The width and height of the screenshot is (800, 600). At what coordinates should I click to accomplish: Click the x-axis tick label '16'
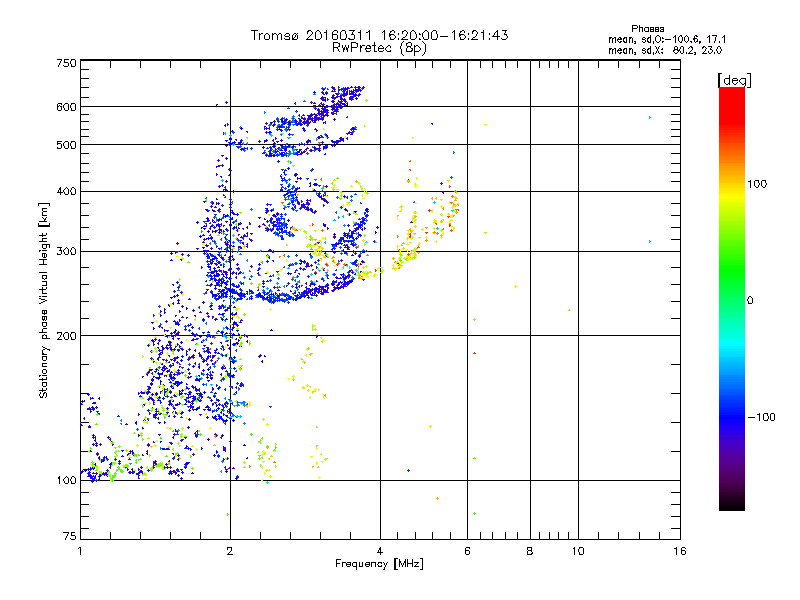(680, 551)
